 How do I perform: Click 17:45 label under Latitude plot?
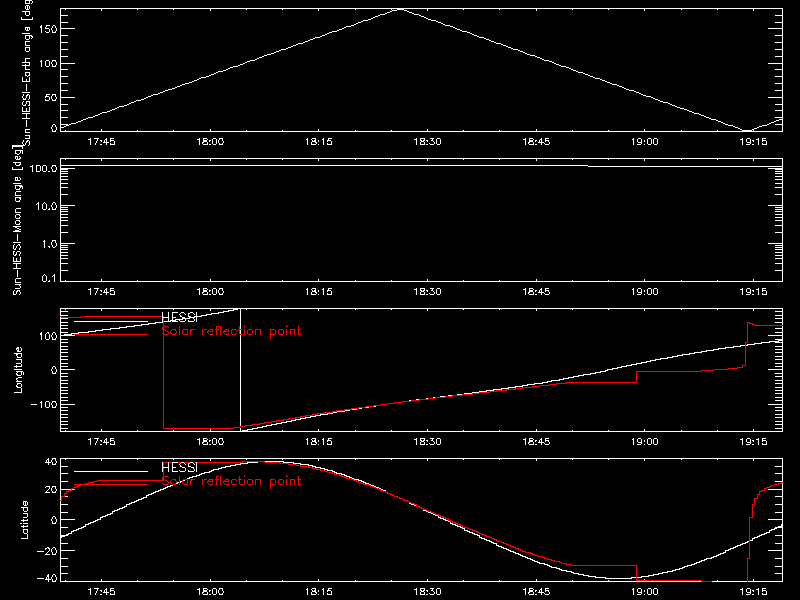(101, 592)
